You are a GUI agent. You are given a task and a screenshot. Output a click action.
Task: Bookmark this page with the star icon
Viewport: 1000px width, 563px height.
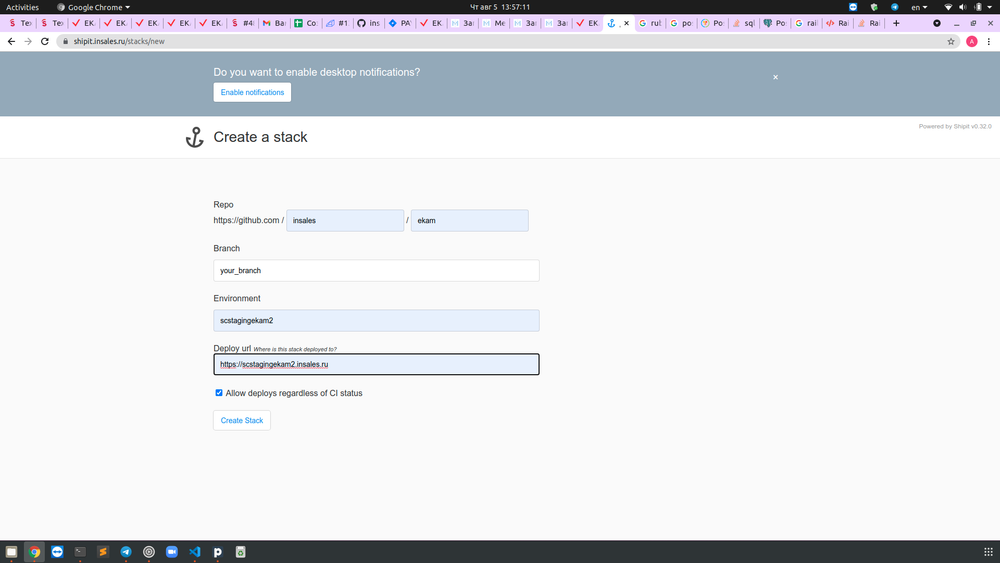pyautogui.click(x=951, y=42)
